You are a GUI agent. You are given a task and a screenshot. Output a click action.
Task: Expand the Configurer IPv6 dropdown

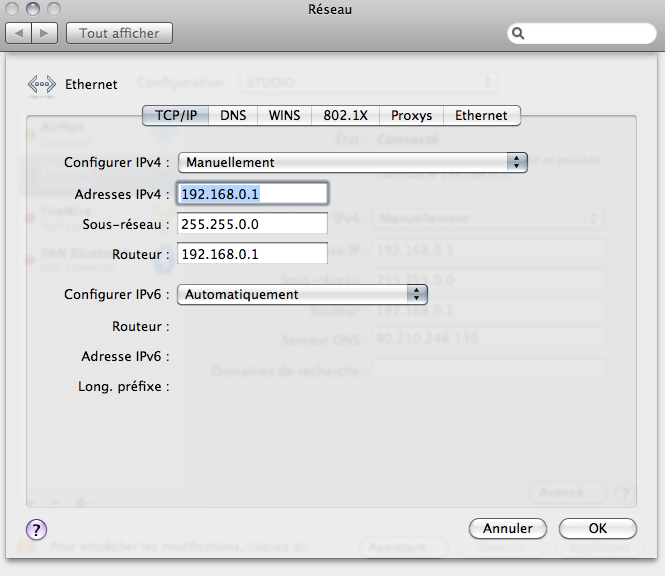302,294
